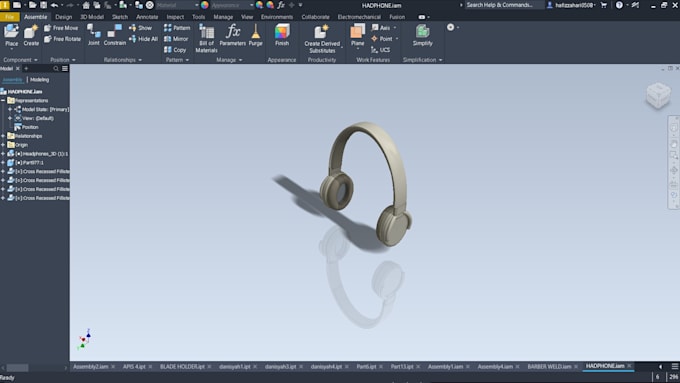Open the Design ribbon tab
The width and height of the screenshot is (680, 383).
64,17
